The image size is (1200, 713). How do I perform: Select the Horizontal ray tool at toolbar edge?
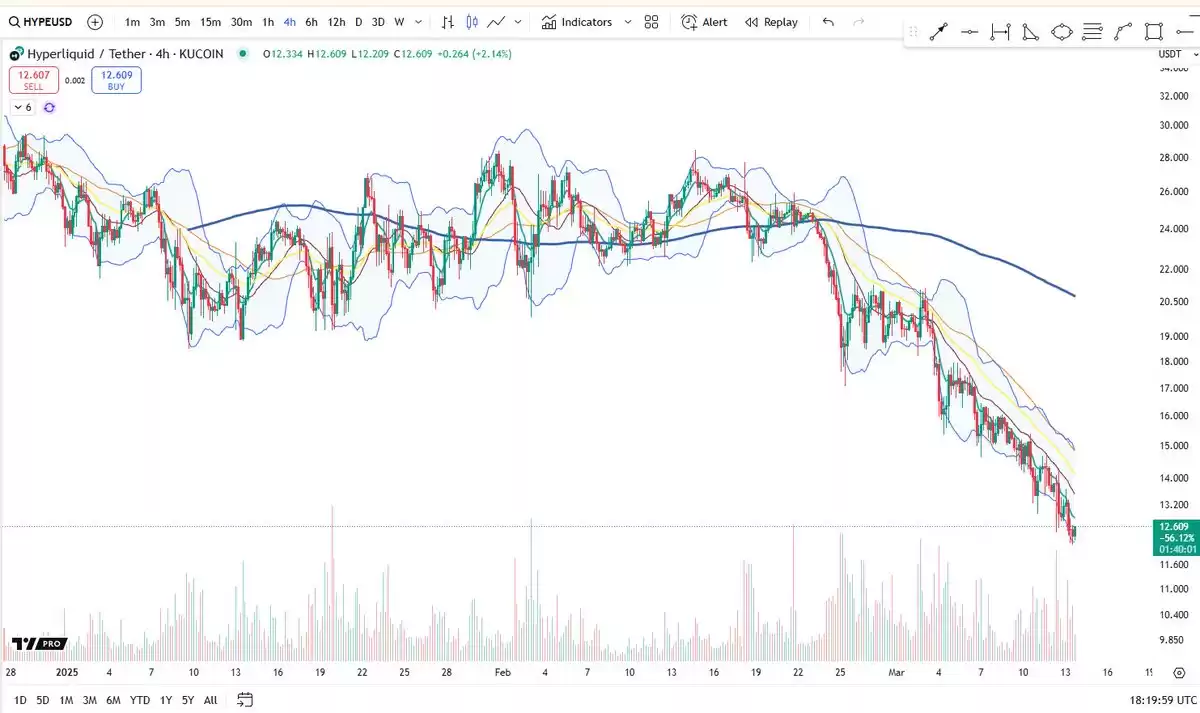pos(1186,32)
